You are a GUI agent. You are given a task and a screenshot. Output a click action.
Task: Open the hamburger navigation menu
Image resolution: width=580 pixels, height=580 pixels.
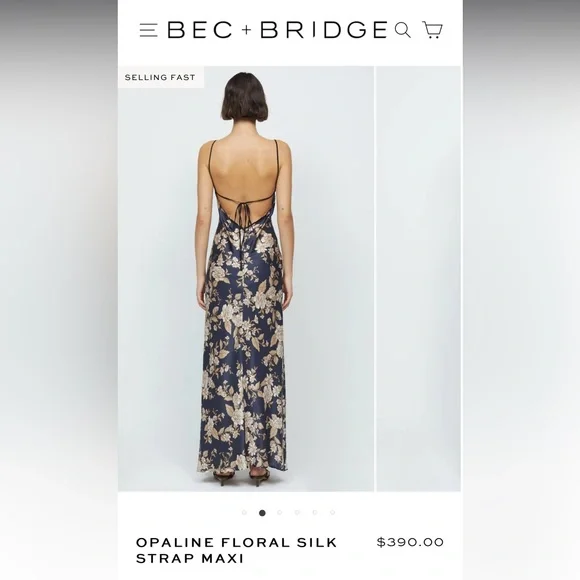point(148,30)
